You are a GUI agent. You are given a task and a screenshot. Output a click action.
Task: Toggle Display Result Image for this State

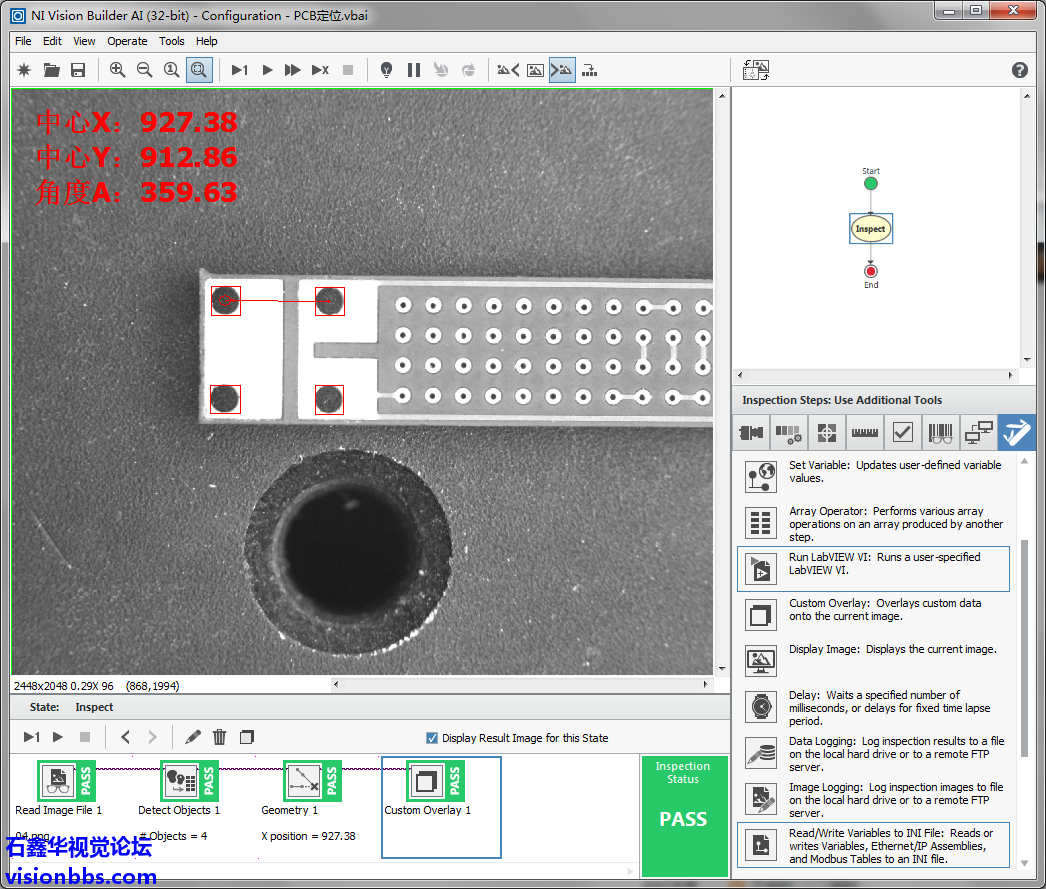click(x=432, y=738)
